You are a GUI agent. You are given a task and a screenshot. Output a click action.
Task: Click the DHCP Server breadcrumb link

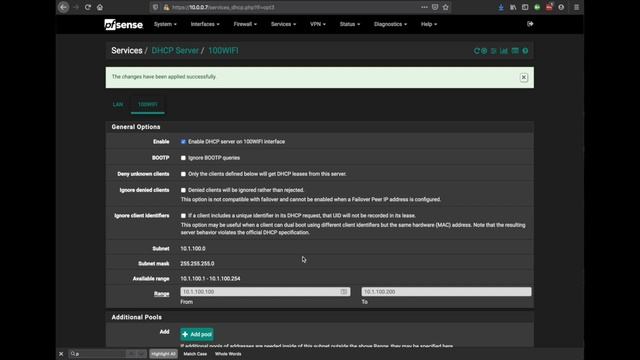[x=175, y=51]
